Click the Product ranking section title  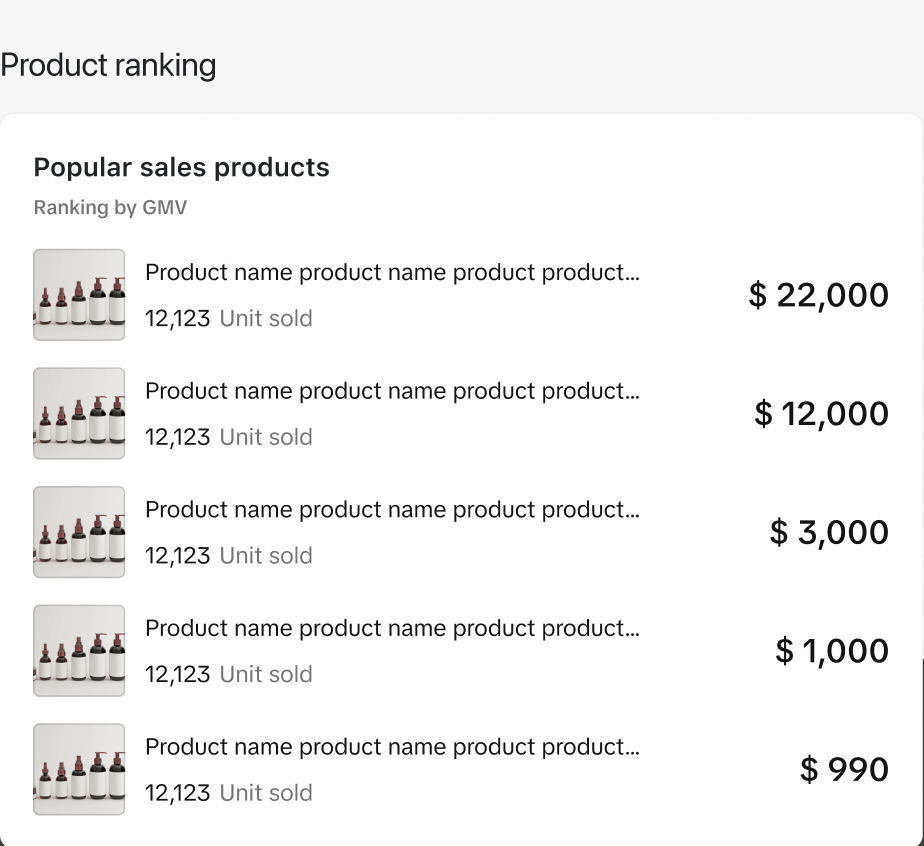108,65
